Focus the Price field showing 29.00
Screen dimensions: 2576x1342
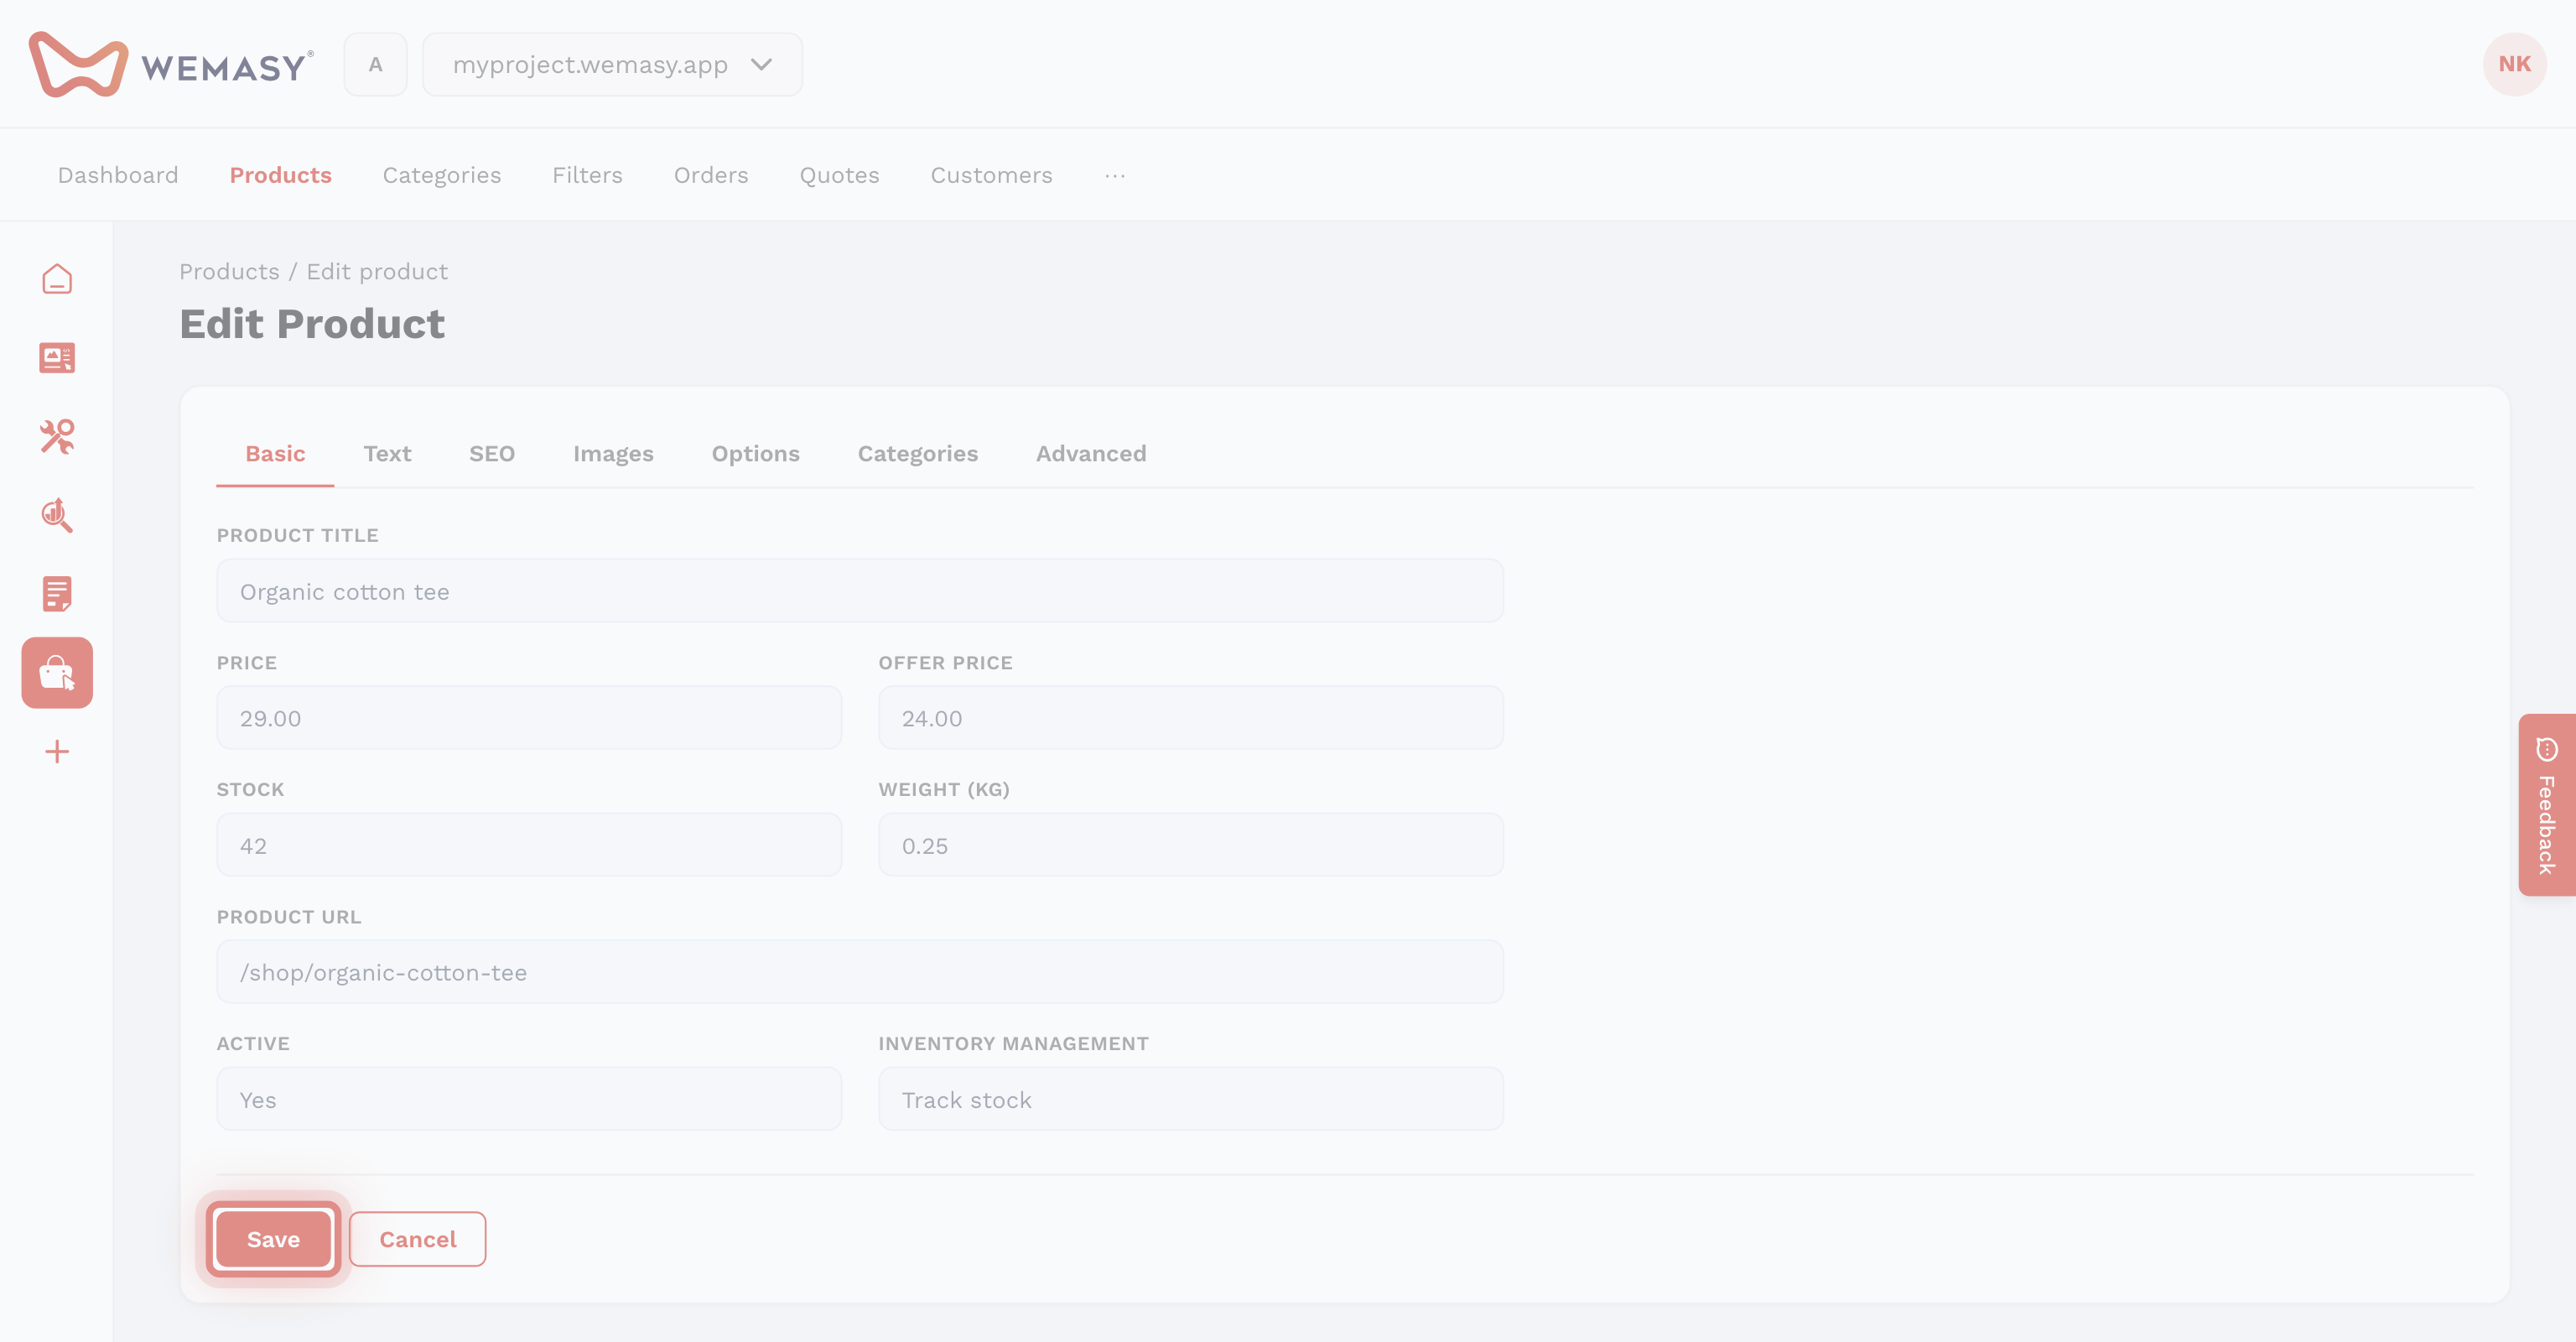529,718
